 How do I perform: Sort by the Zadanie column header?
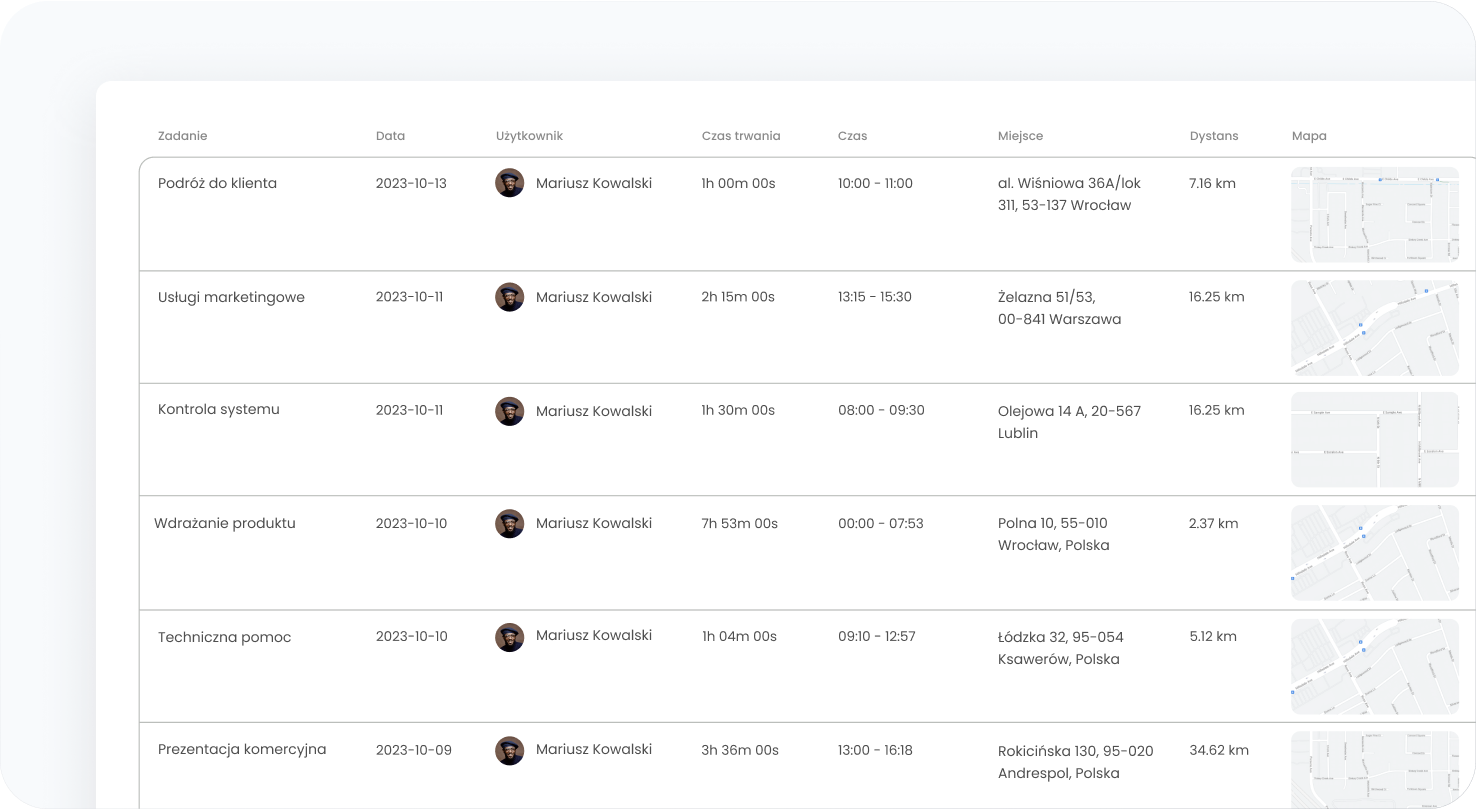(183, 136)
